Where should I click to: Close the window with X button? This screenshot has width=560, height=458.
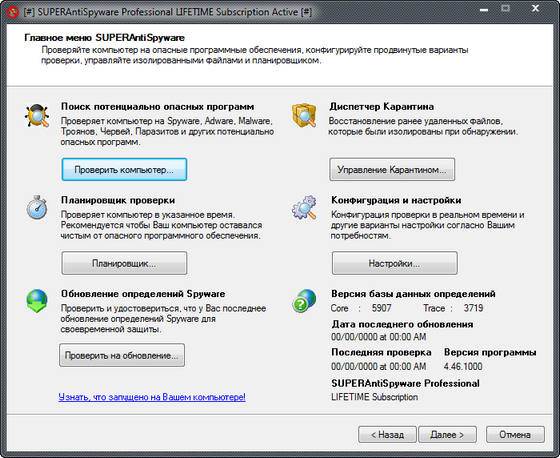click(x=535, y=9)
